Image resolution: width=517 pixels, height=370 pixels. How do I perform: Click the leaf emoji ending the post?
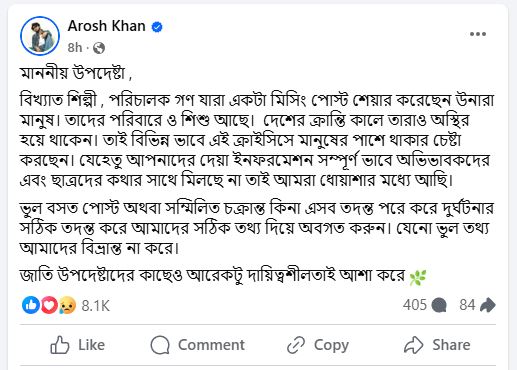[x=418, y=277]
